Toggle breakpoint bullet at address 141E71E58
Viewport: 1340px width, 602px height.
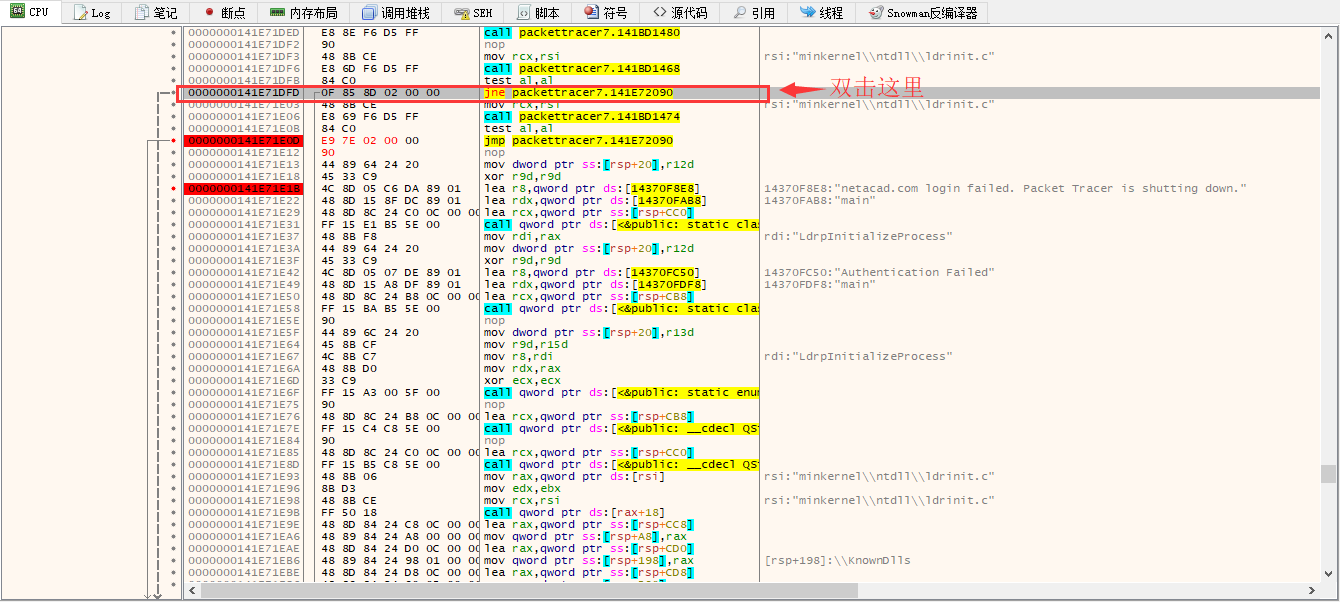(x=174, y=308)
